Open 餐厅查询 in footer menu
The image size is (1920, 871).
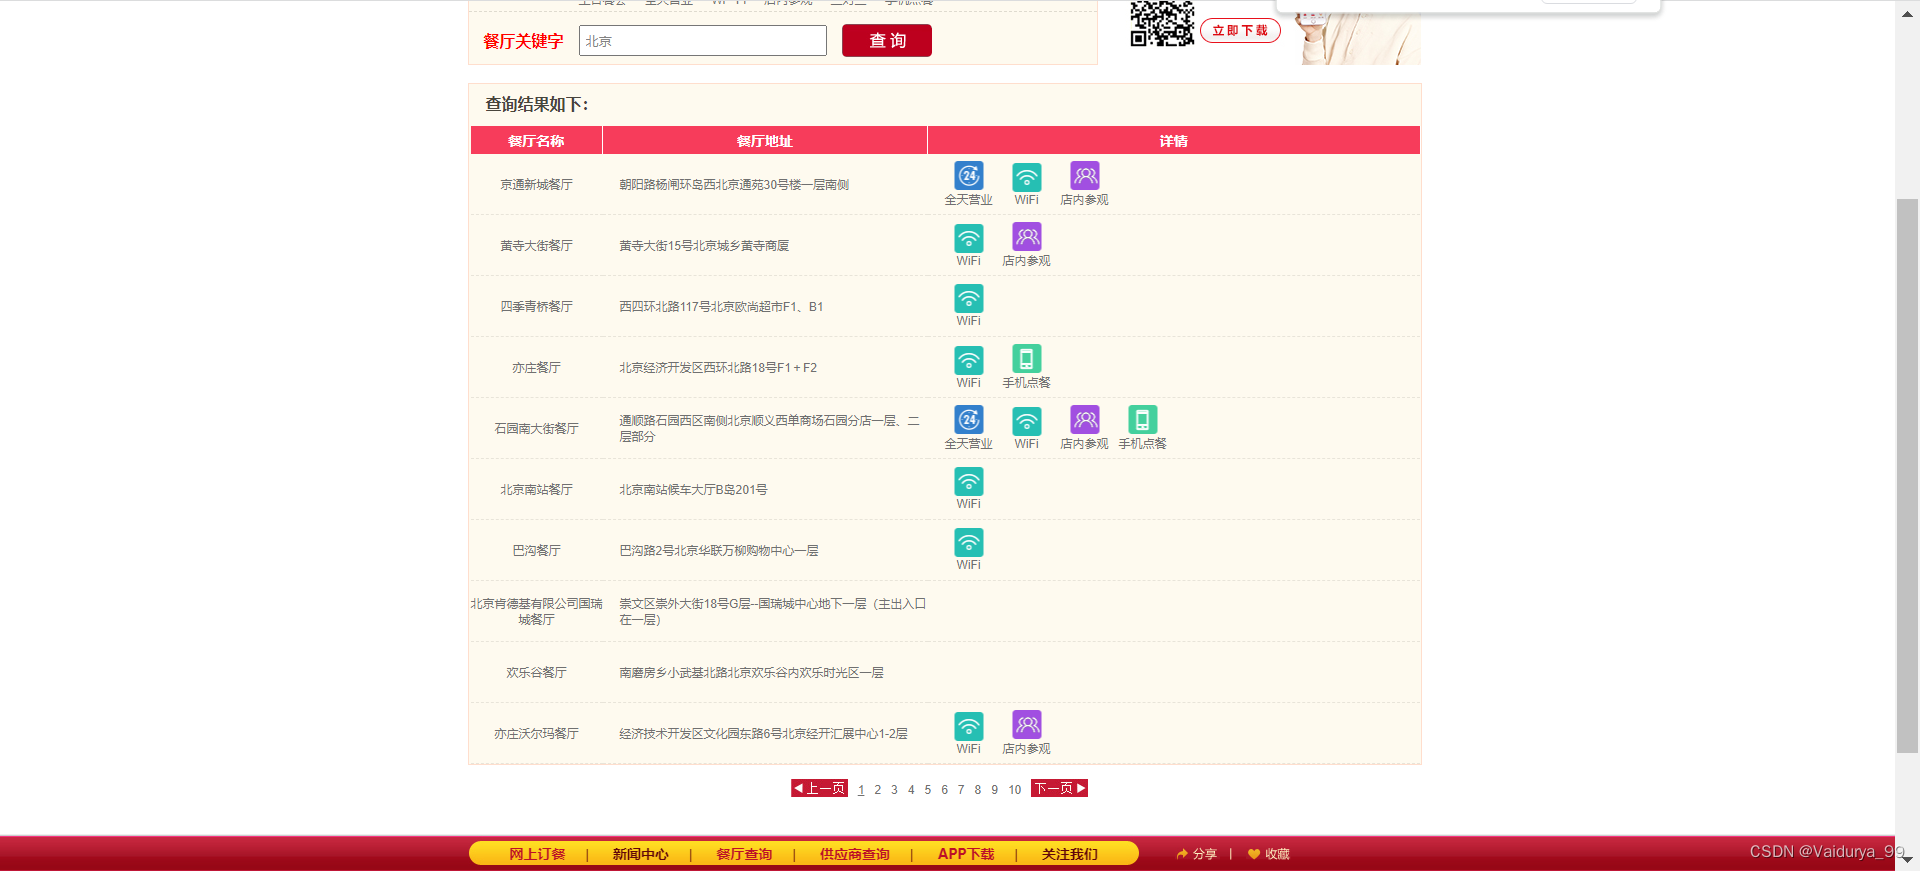[744, 854]
